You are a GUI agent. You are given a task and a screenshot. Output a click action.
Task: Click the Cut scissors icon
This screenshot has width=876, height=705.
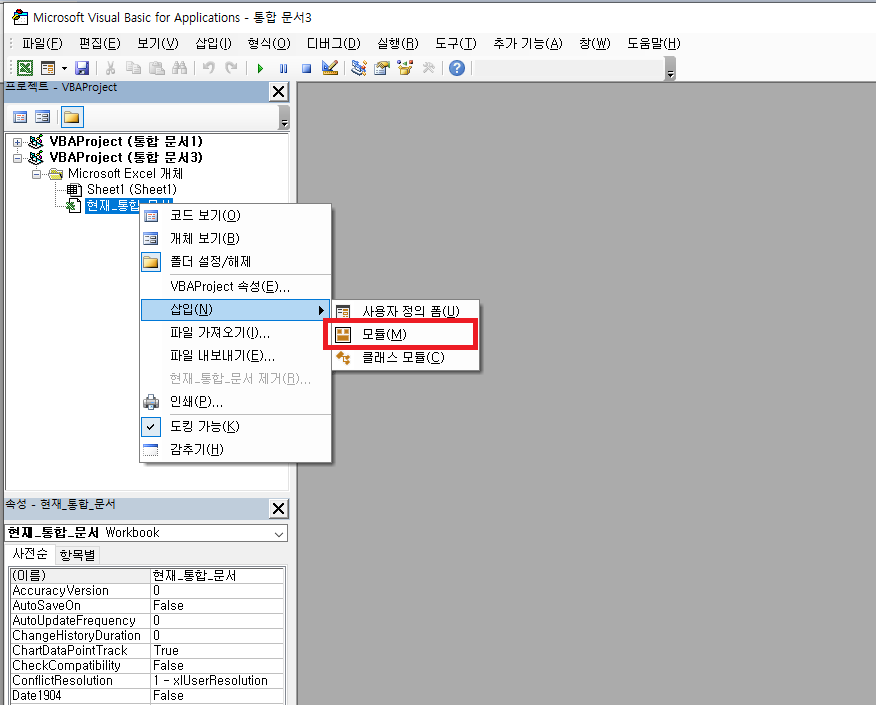click(111, 68)
